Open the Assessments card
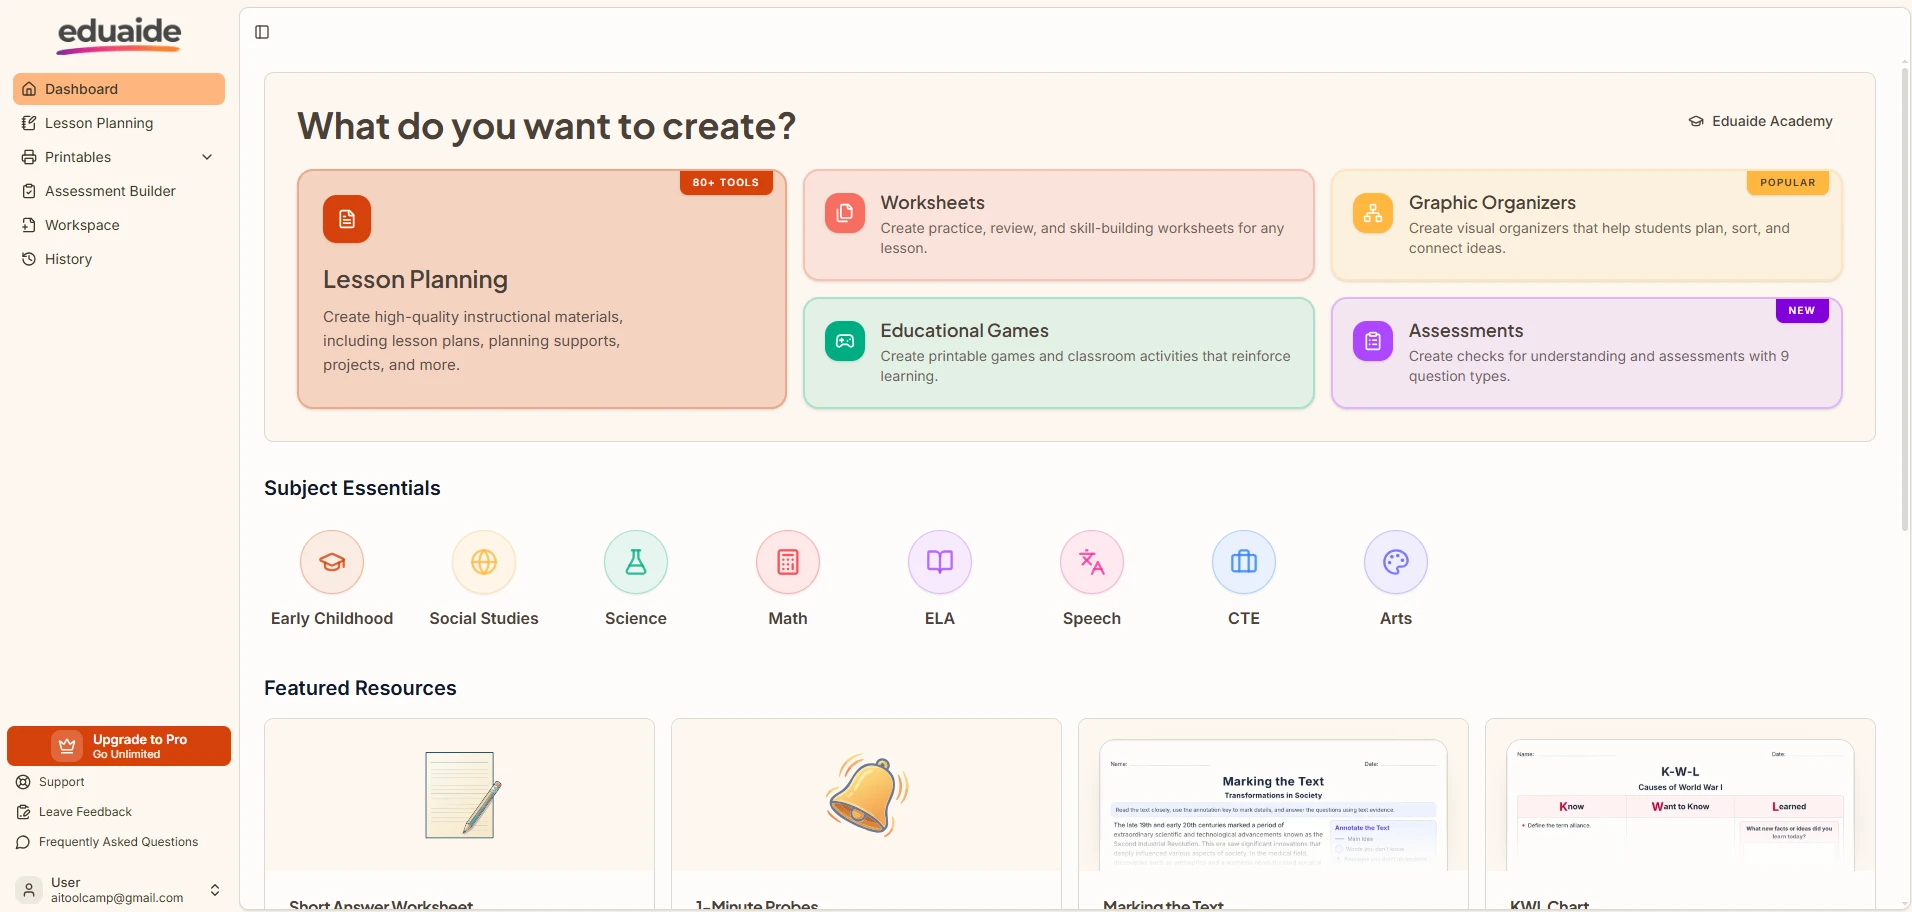Screen dimensions: 1912x912 coord(1587,353)
